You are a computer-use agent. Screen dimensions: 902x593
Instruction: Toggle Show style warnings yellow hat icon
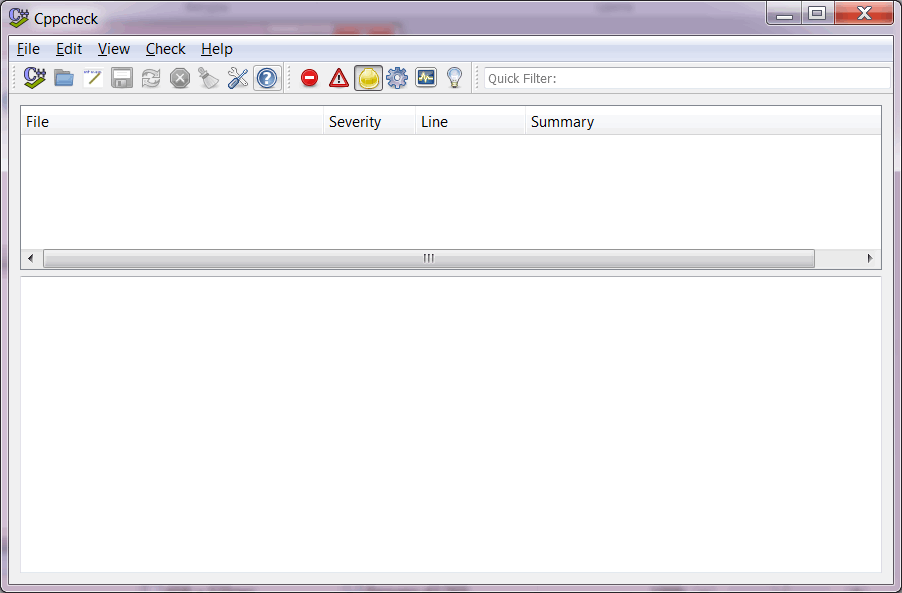click(x=368, y=78)
